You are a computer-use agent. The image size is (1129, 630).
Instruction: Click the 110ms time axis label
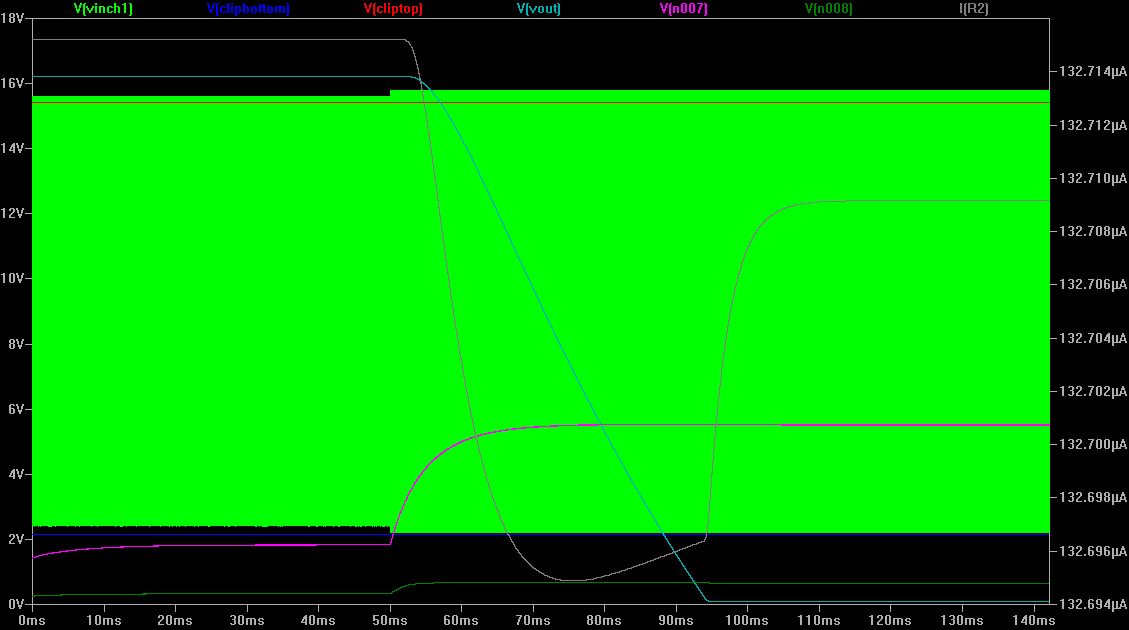pos(818,620)
